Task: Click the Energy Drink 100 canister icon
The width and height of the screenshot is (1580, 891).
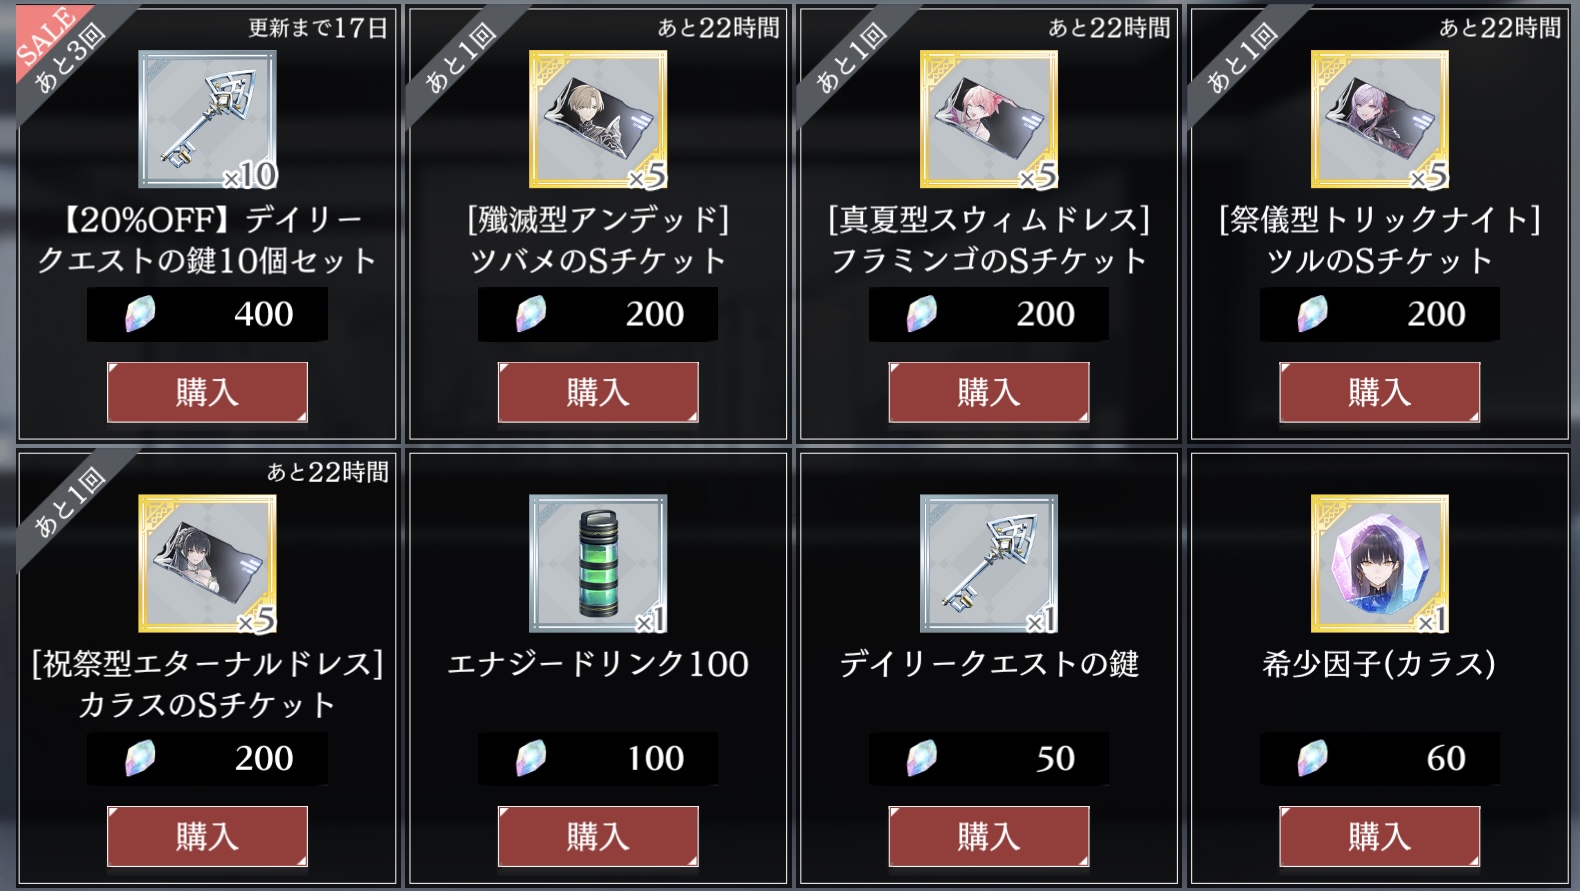Action: pos(598,564)
